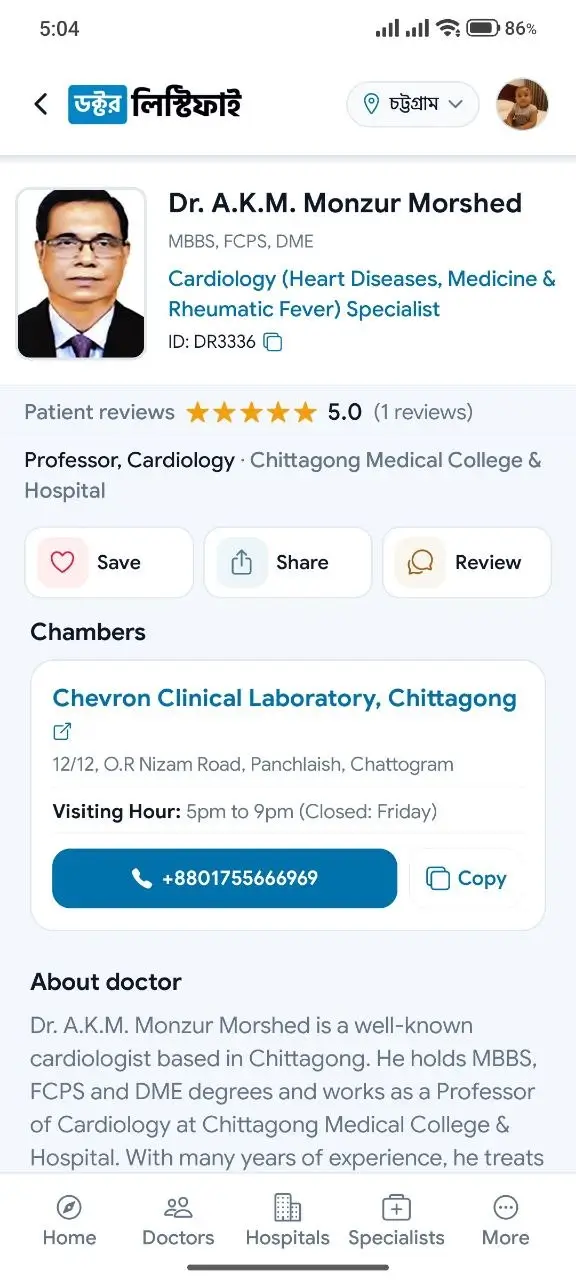Tap the back arrow icon
This screenshot has height=1280, width=576.
[x=40, y=104]
